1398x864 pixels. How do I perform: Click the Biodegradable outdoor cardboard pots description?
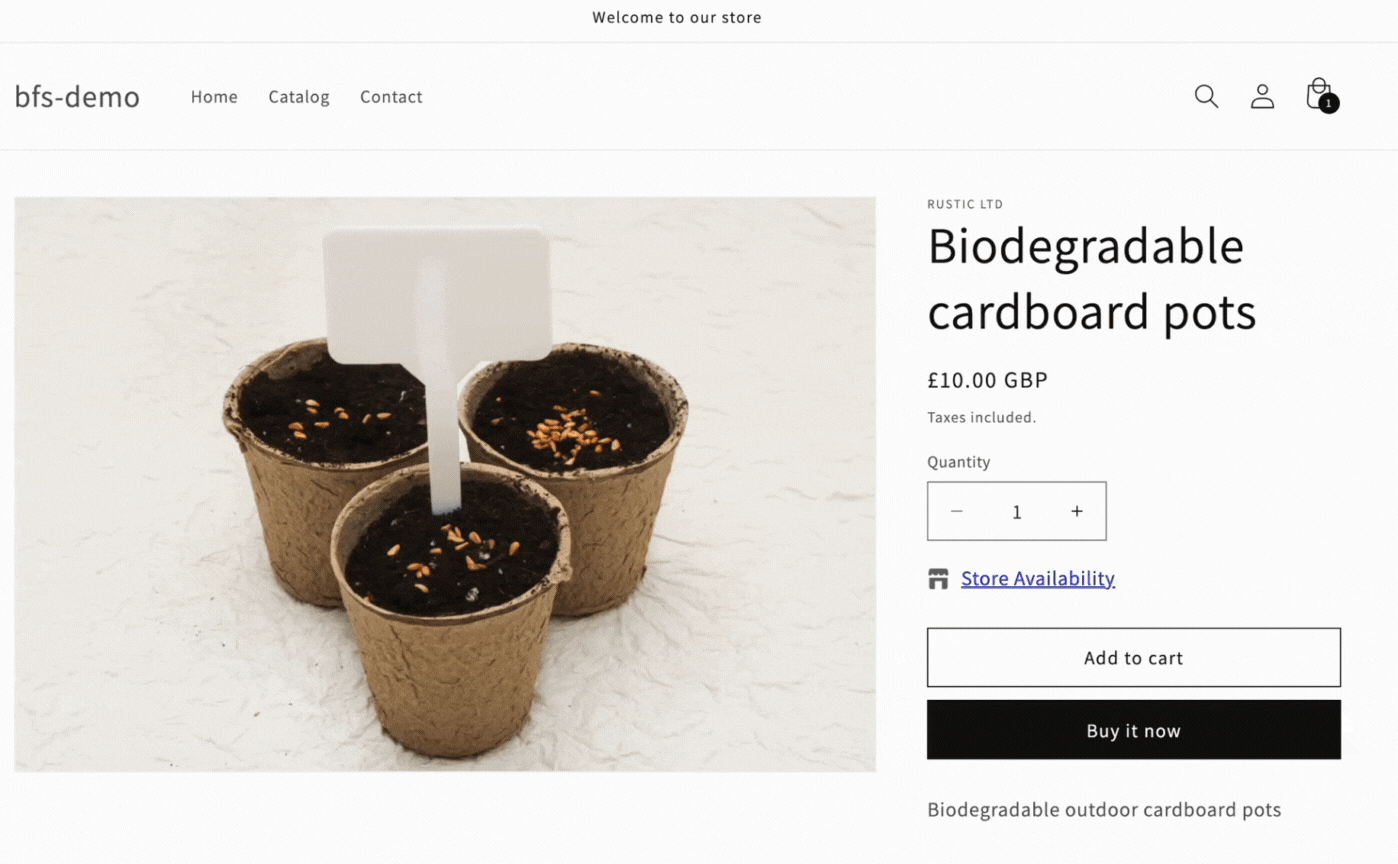point(1104,809)
